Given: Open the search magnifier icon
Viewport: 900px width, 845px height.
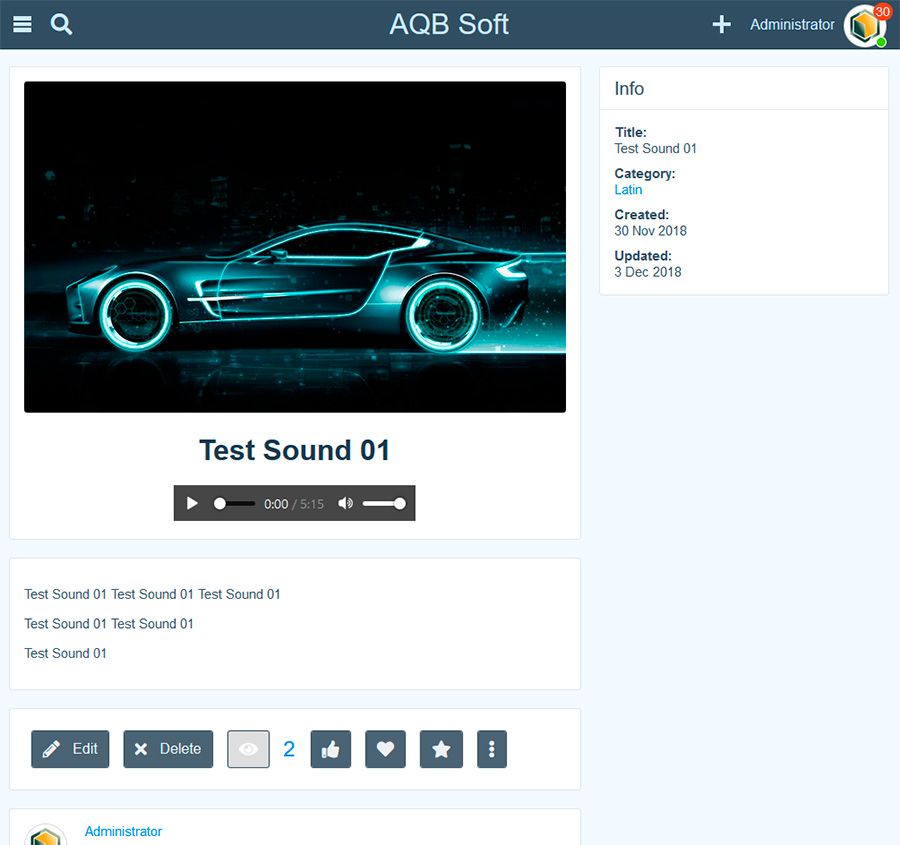Looking at the screenshot, I should pyautogui.click(x=61, y=24).
